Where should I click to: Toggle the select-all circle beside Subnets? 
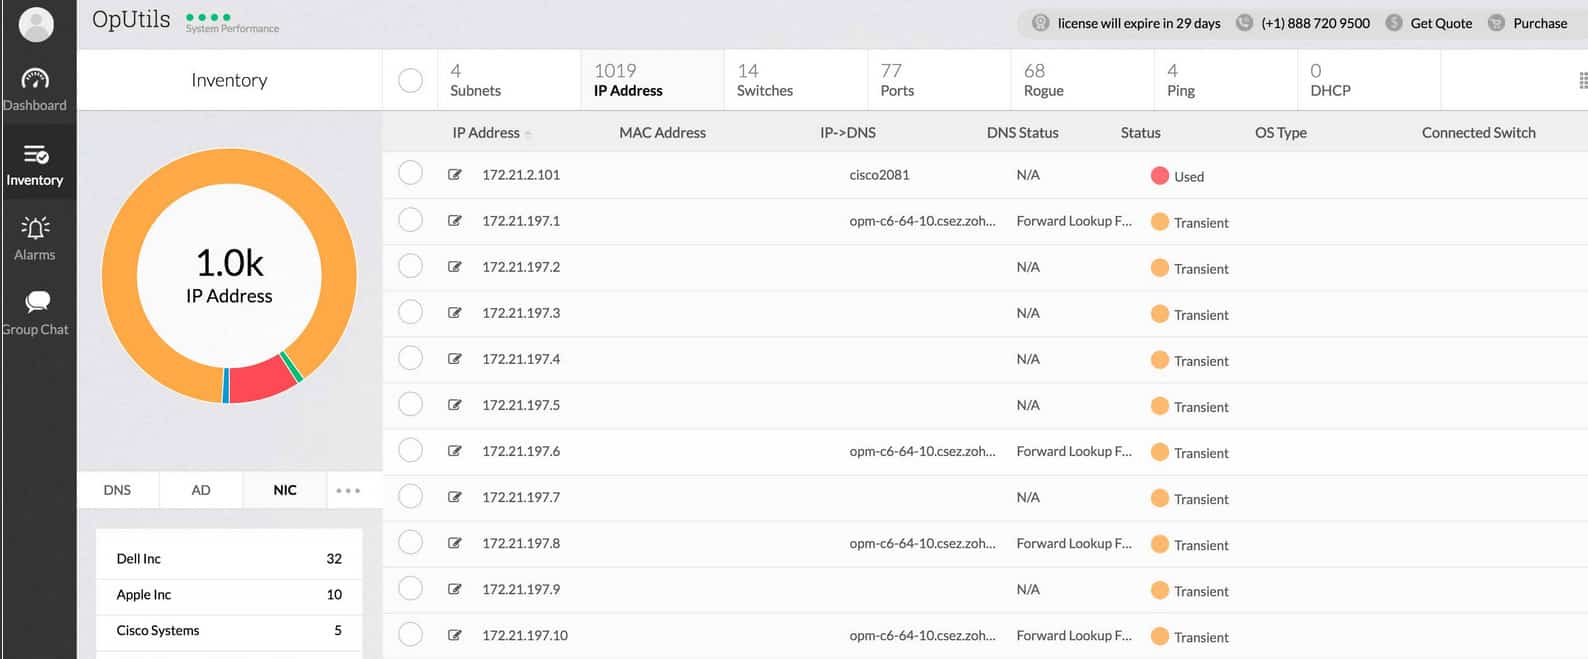pos(410,80)
